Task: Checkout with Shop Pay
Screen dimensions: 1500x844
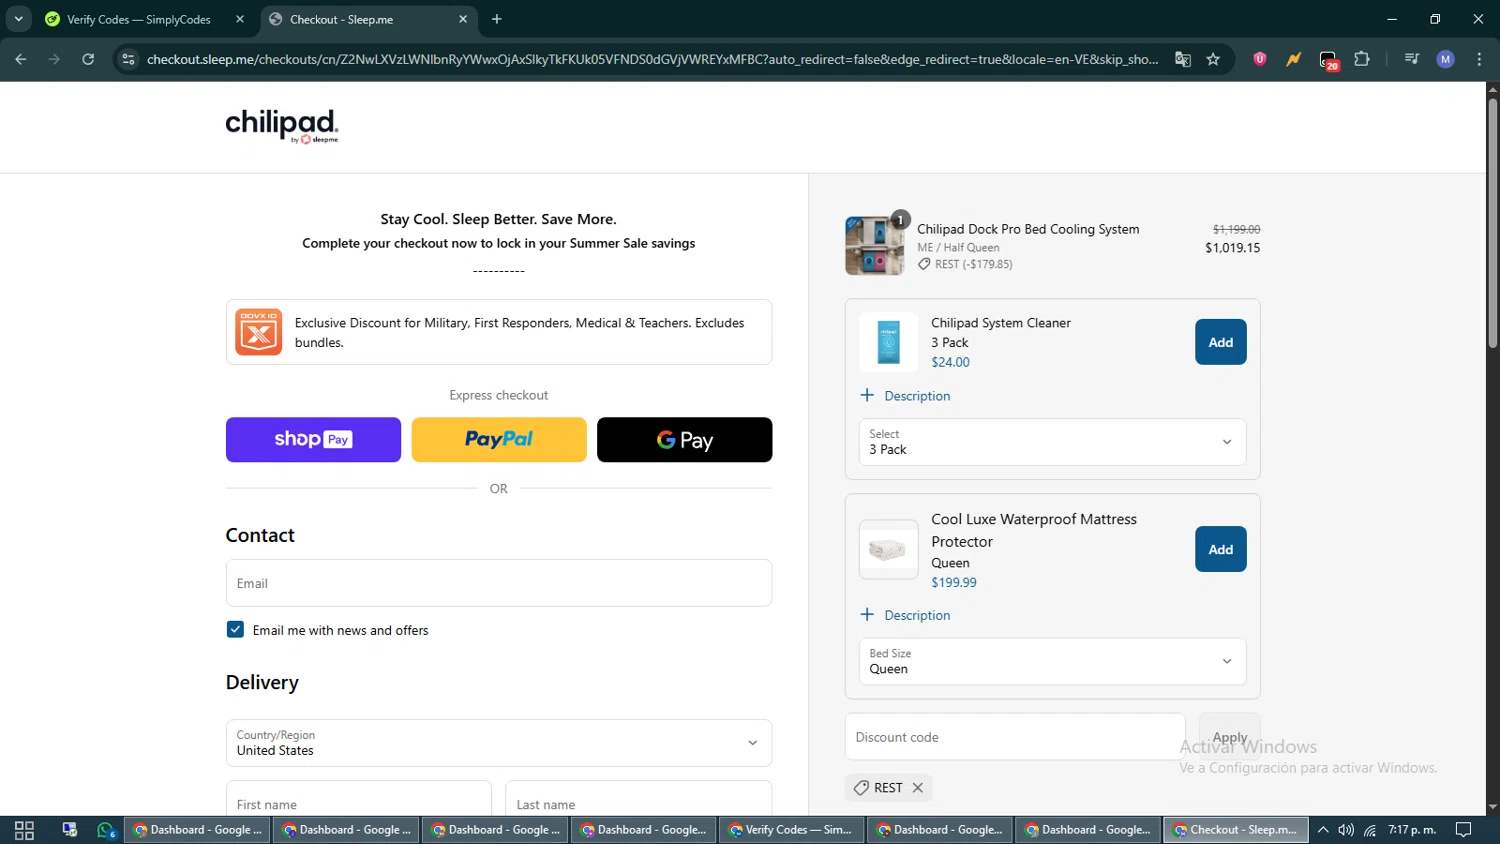Action: (x=313, y=440)
